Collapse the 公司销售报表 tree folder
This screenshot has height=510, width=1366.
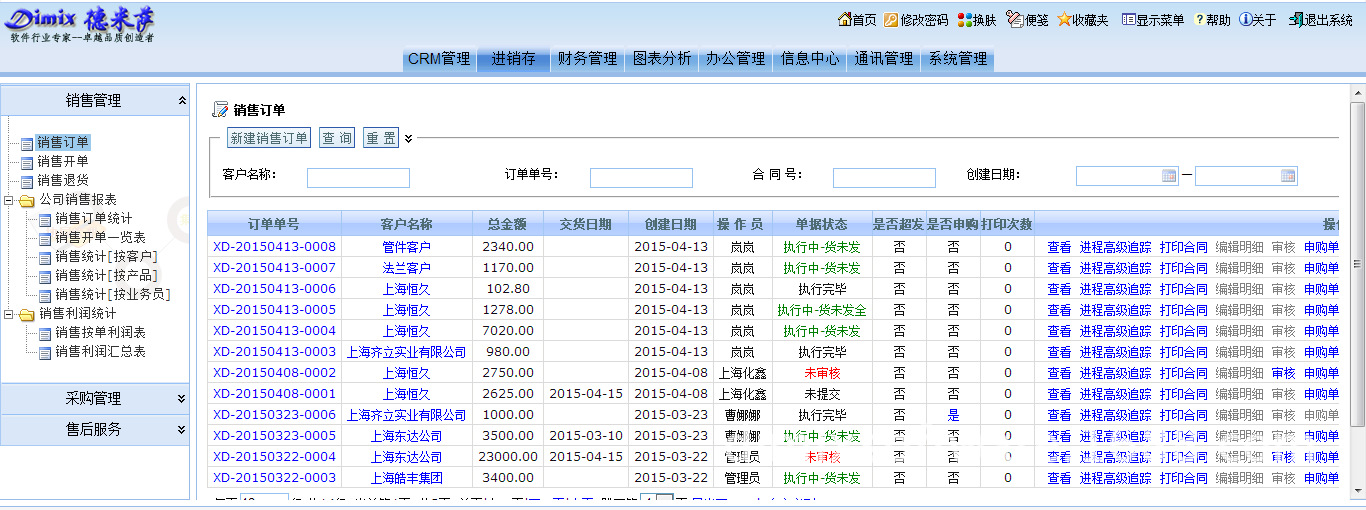[10, 200]
